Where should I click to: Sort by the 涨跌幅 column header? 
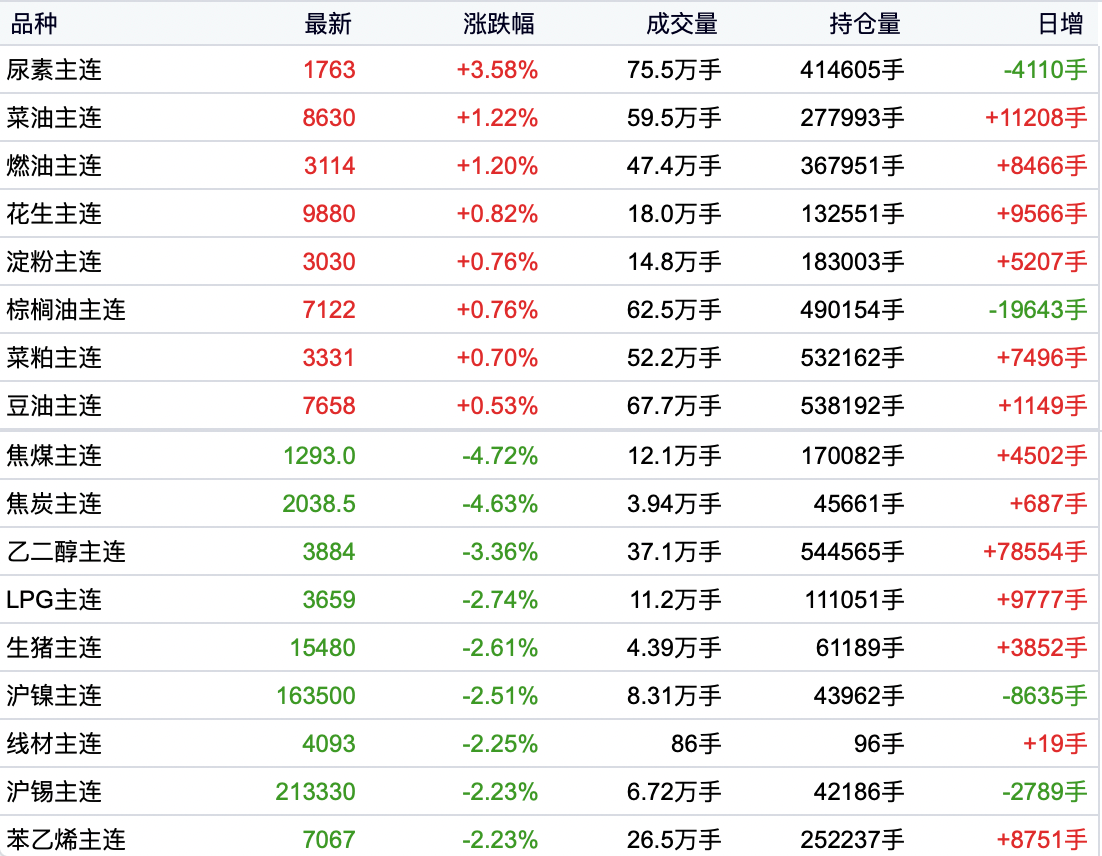(500, 24)
